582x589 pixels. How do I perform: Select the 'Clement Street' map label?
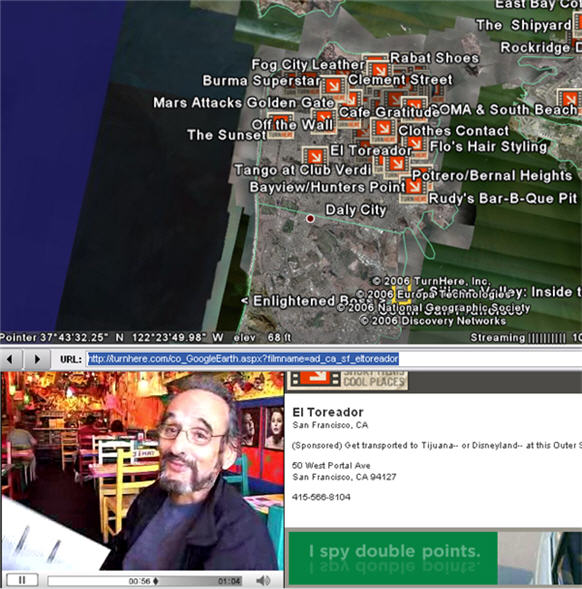tap(401, 80)
